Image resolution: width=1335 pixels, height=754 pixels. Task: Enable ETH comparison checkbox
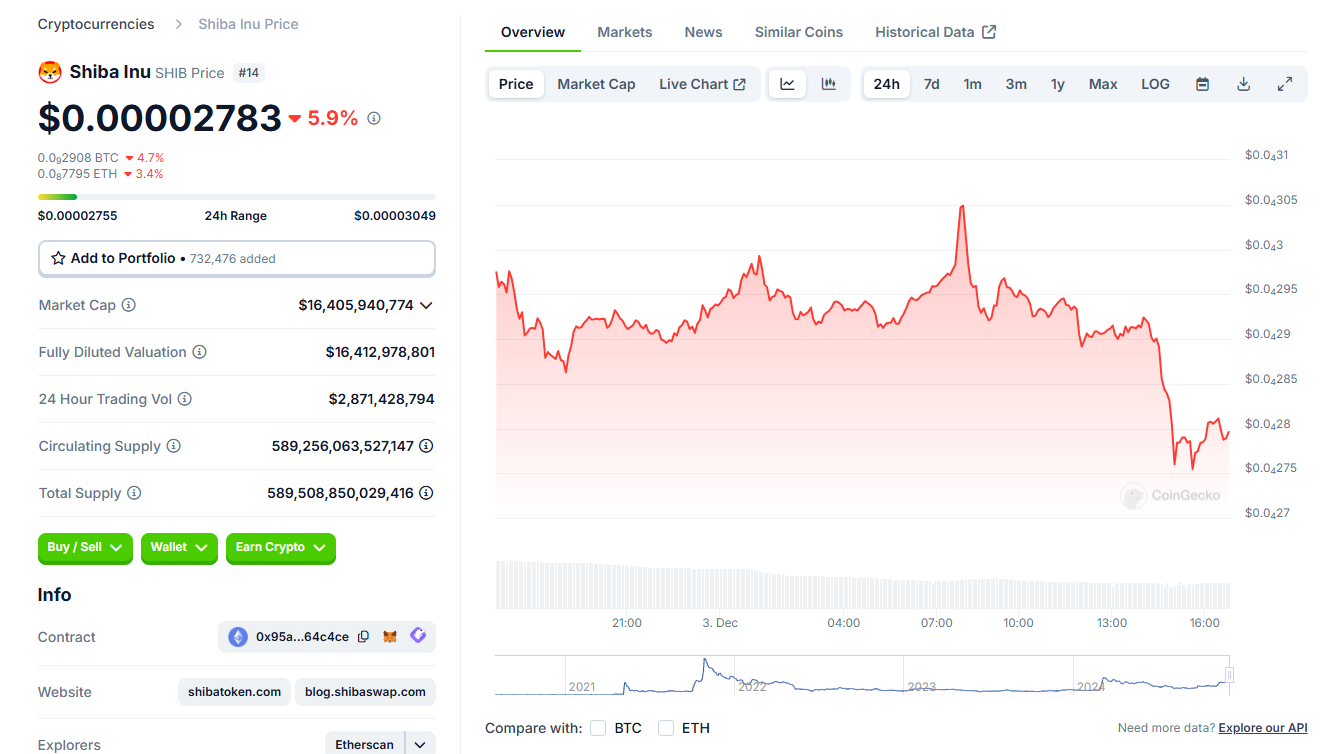(666, 728)
